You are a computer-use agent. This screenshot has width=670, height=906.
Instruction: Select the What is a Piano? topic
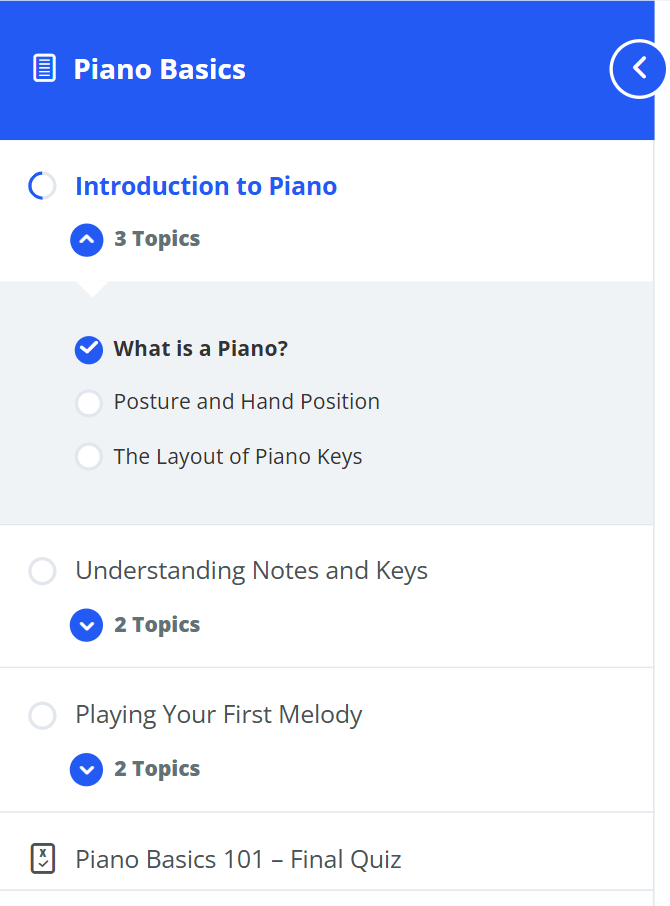[x=201, y=349]
